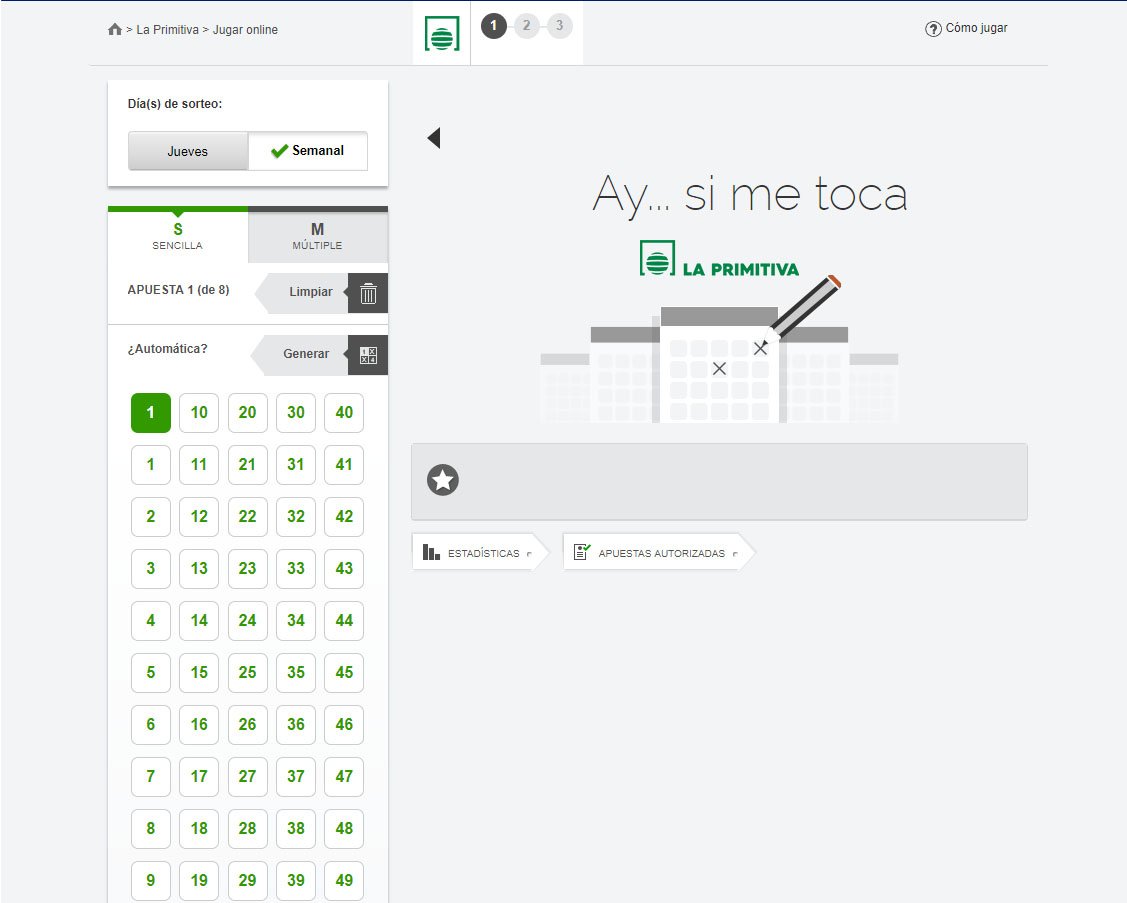Tick number 44 in the grid
Screen dimensions: 1127x903
click(344, 620)
